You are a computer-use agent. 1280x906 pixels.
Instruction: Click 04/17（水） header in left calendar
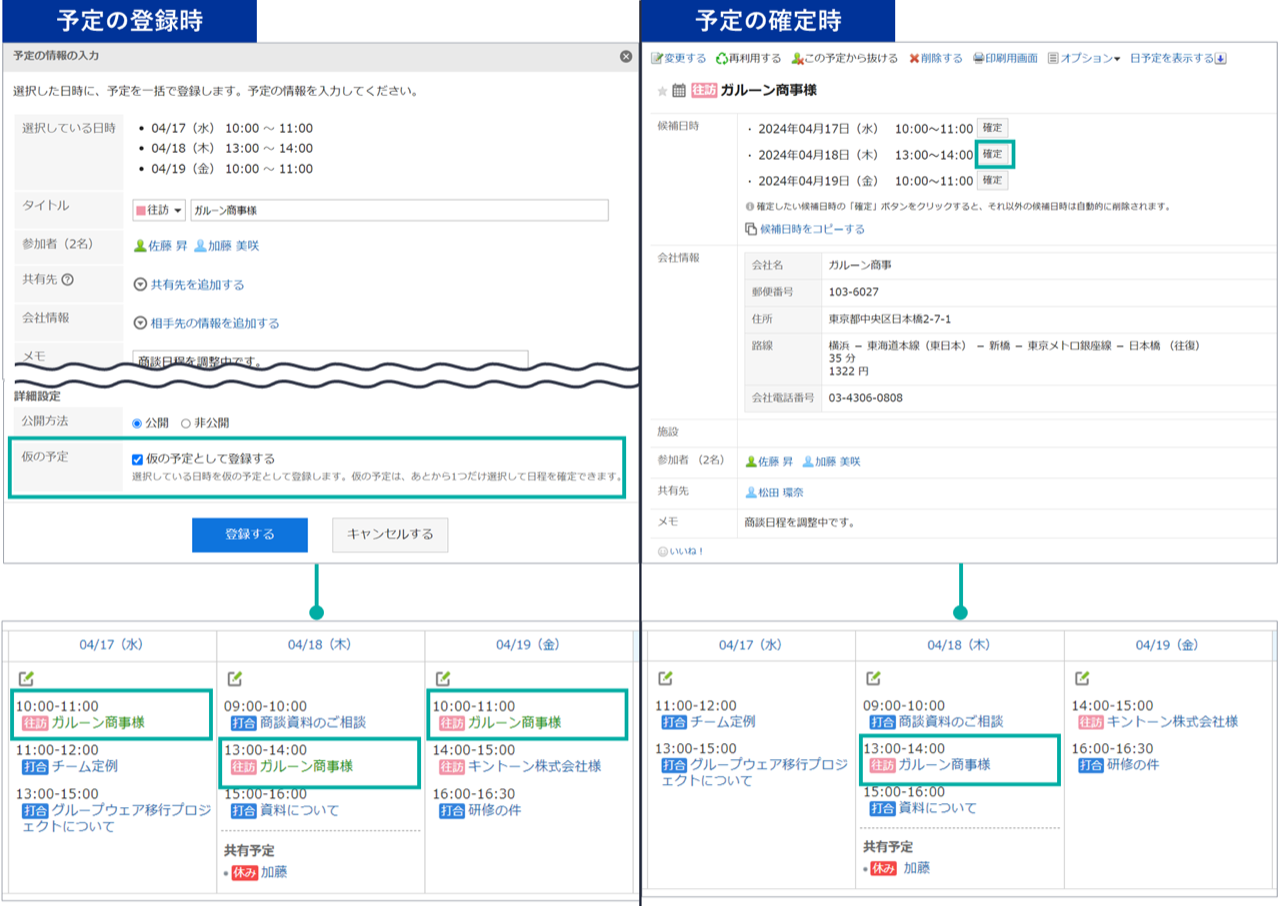[x=111, y=645]
